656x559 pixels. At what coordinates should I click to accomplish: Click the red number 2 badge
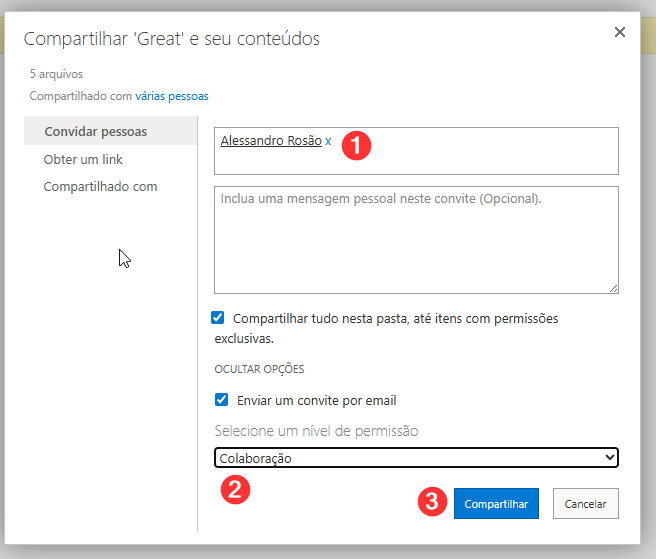233,489
